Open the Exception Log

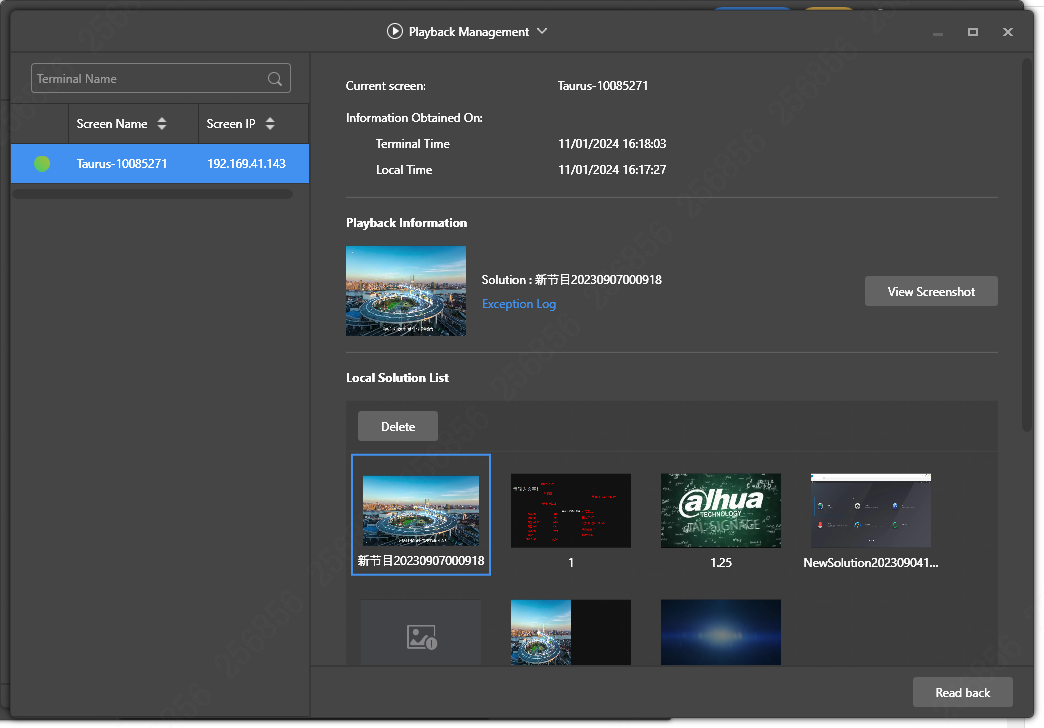coord(518,303)
